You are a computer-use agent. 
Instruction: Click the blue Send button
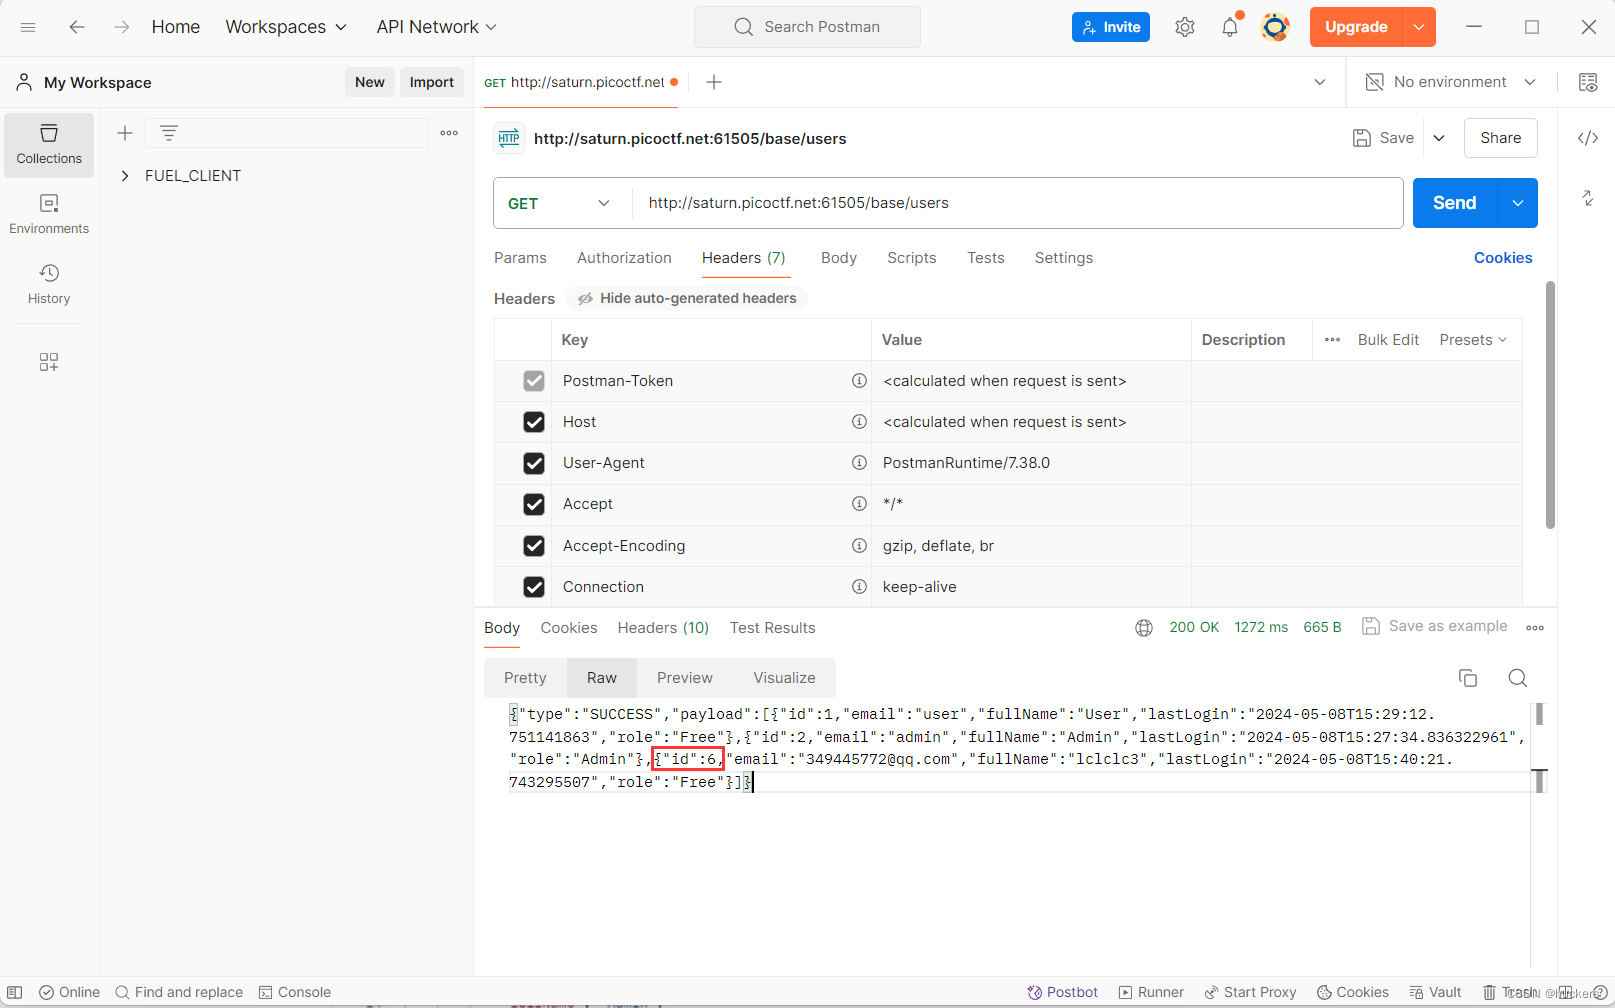click(1455, 203)
